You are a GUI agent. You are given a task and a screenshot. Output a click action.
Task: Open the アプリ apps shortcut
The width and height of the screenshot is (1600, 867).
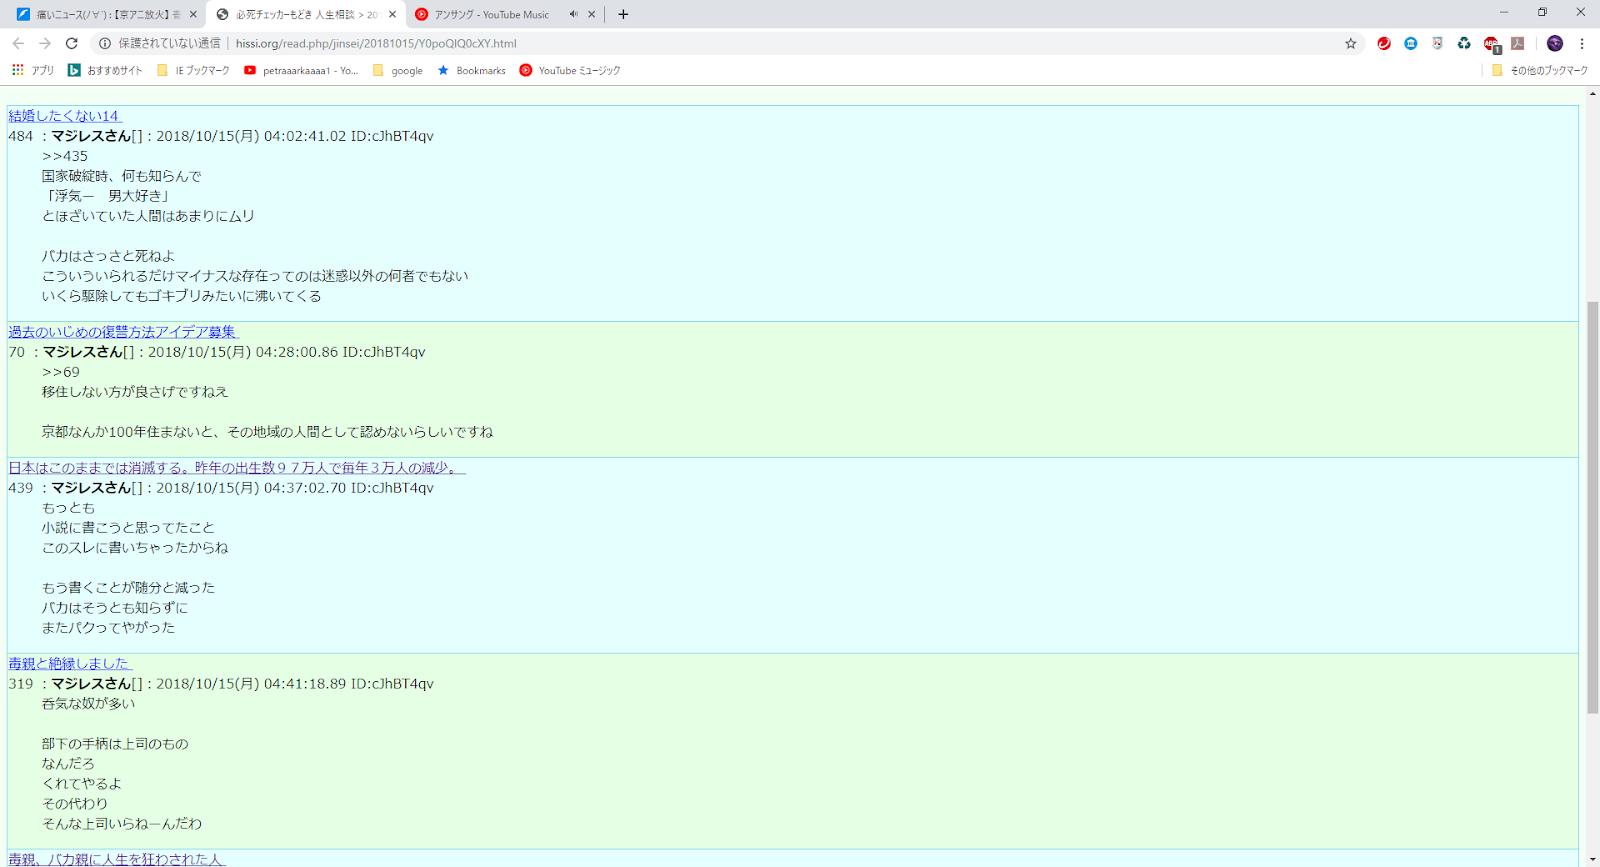(x=33, y=70)
